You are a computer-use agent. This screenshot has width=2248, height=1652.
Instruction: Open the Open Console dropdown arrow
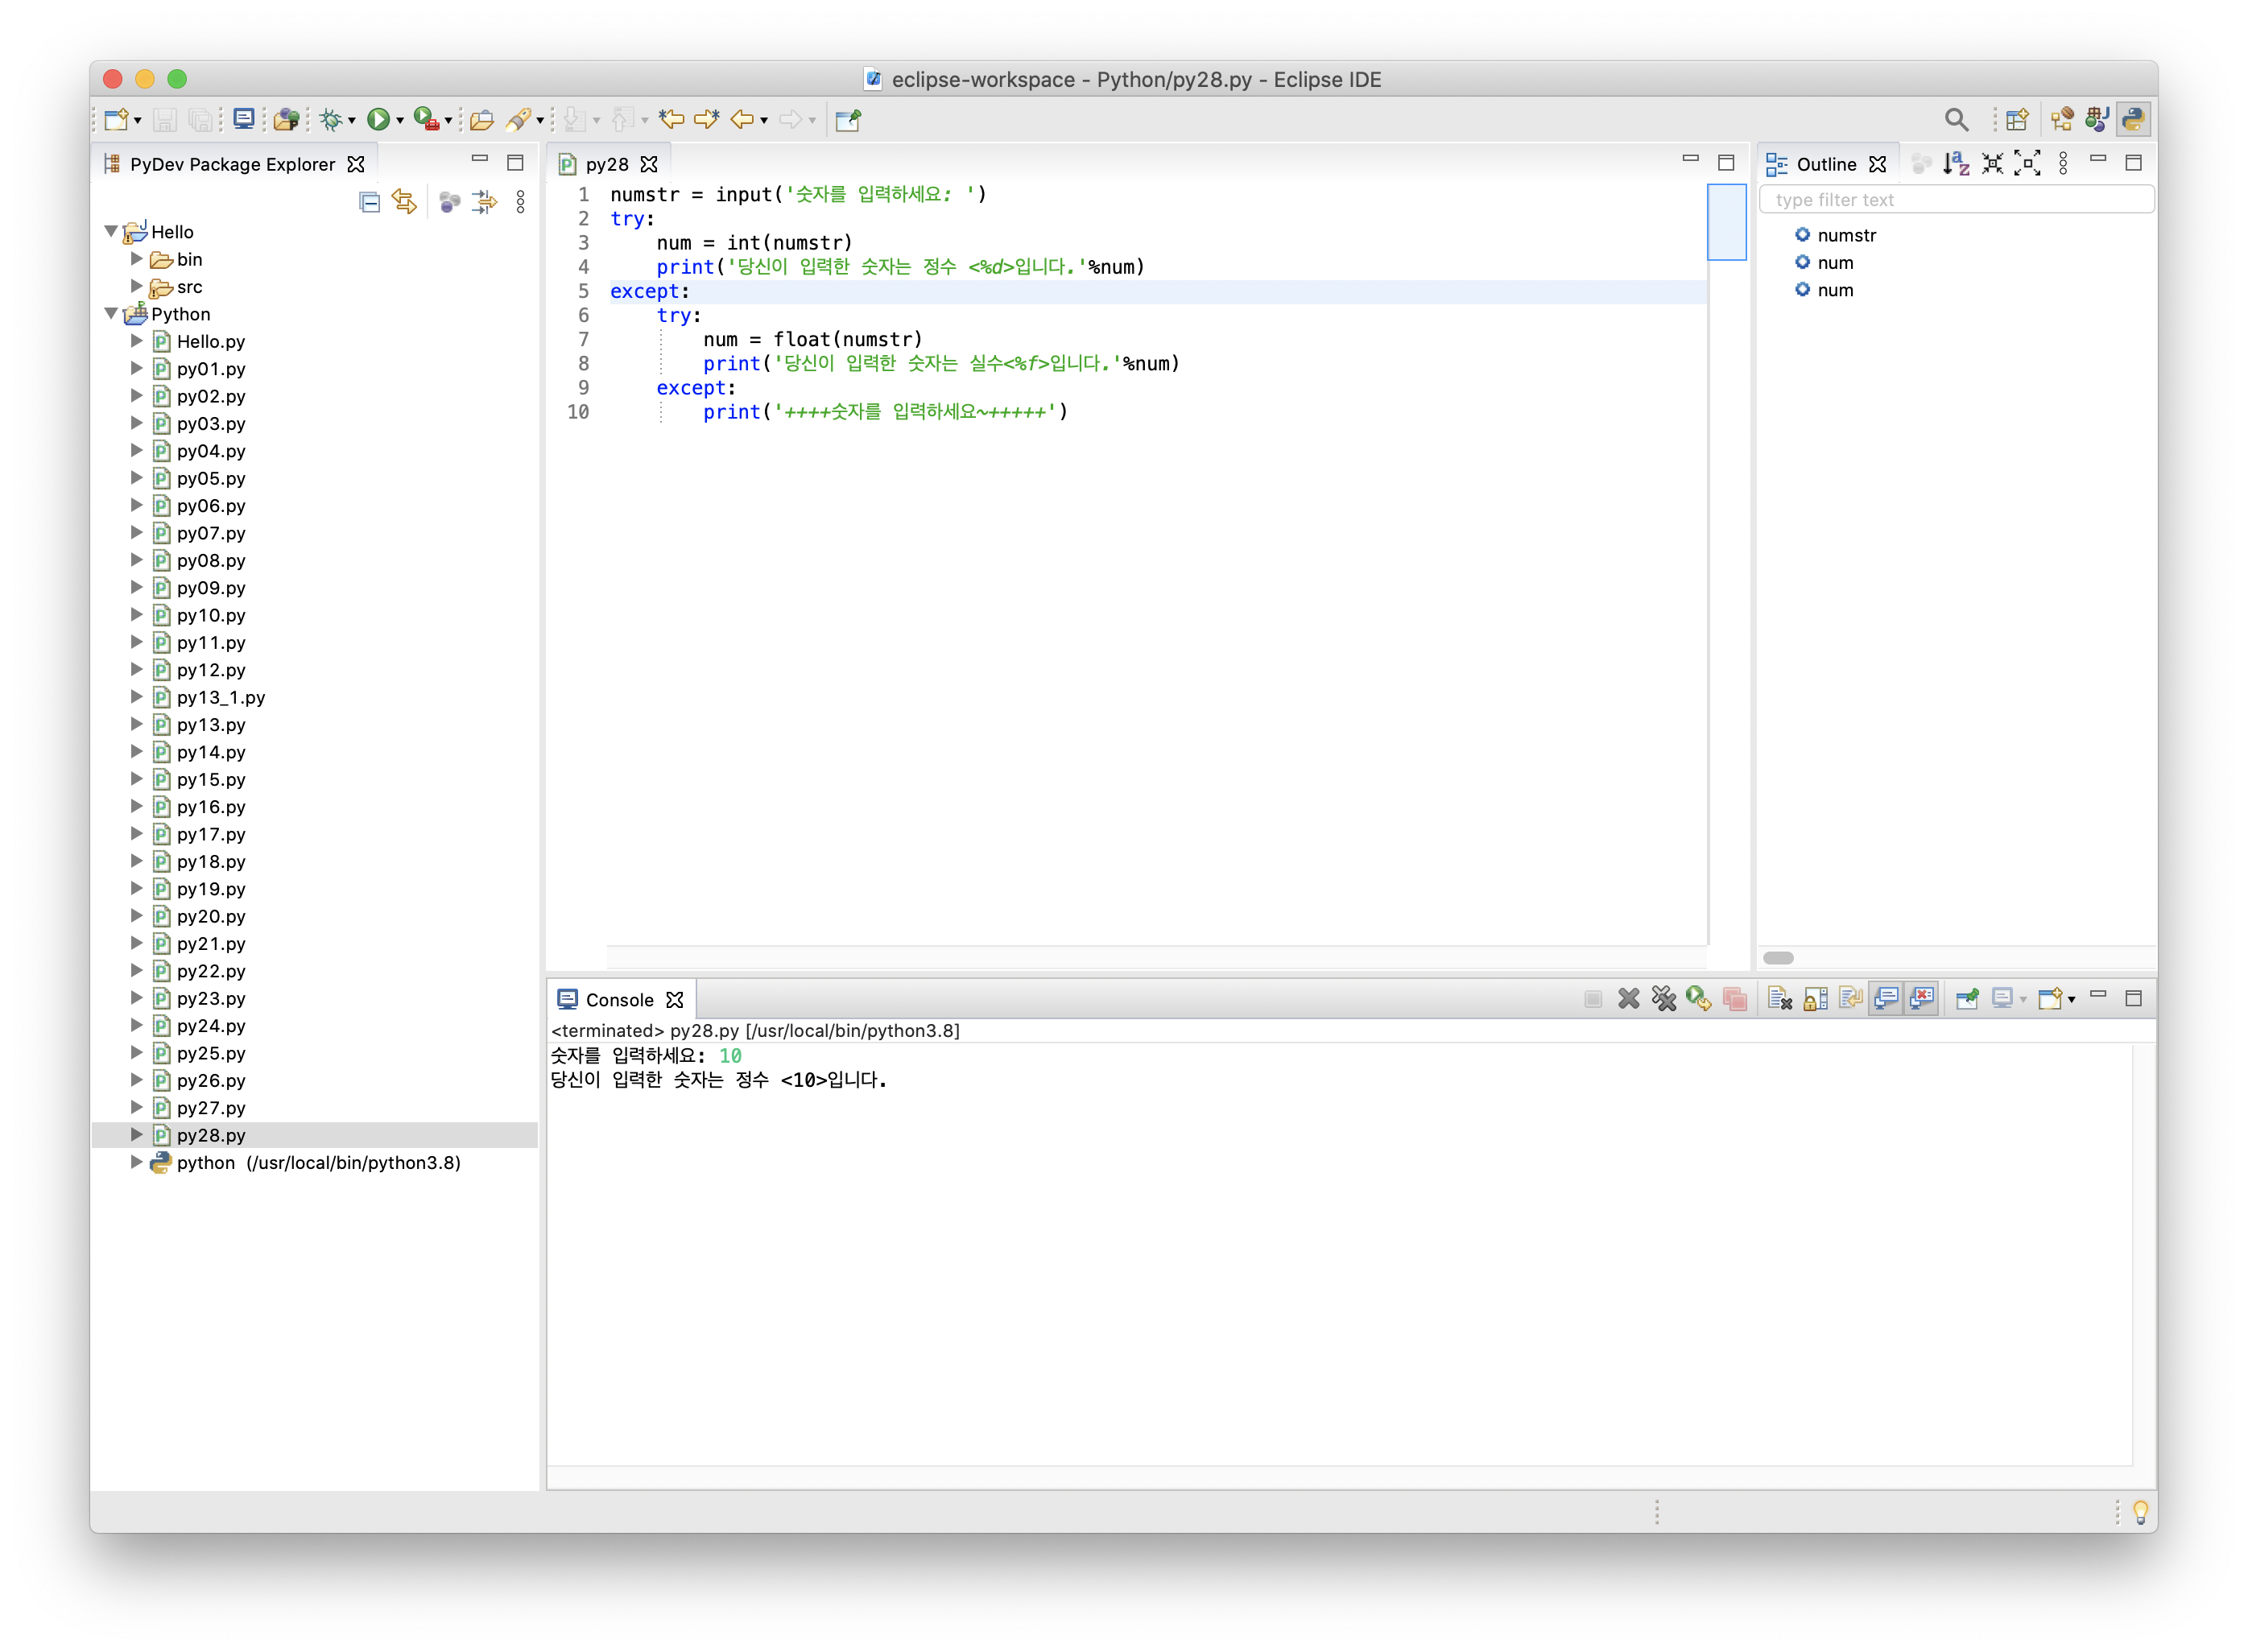2071,1000
